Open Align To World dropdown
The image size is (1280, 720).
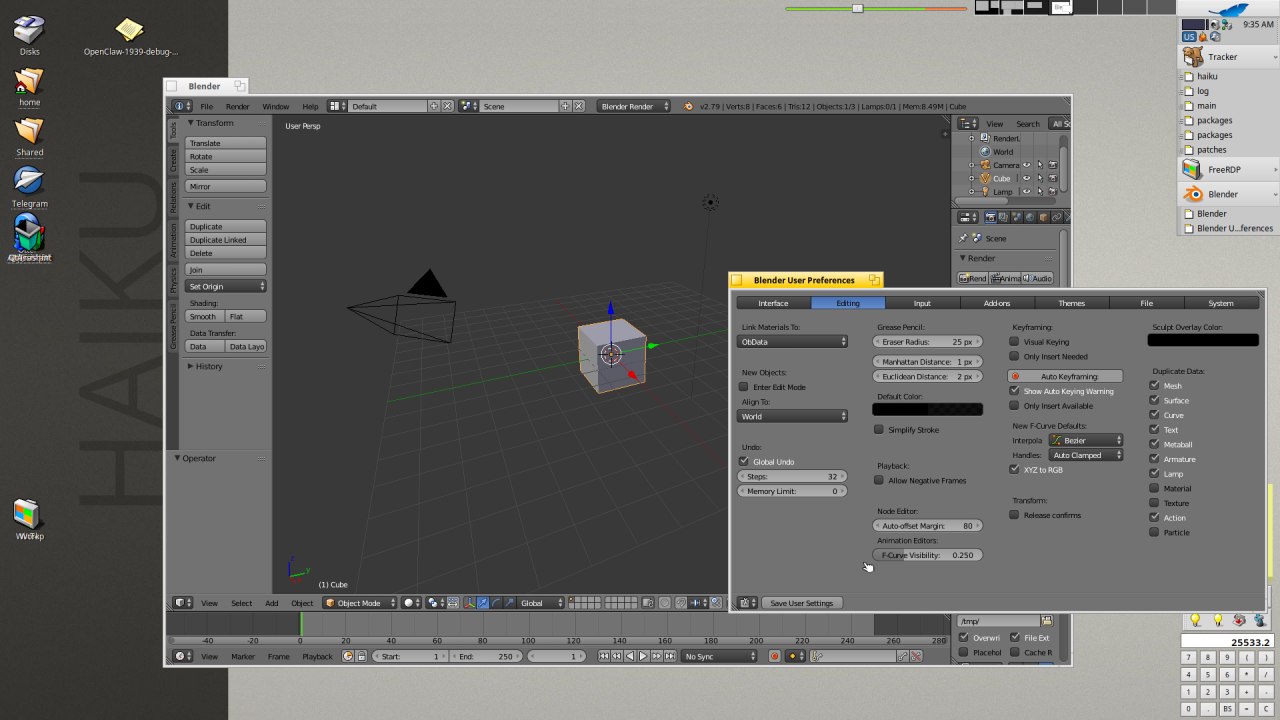coord(792,417)
